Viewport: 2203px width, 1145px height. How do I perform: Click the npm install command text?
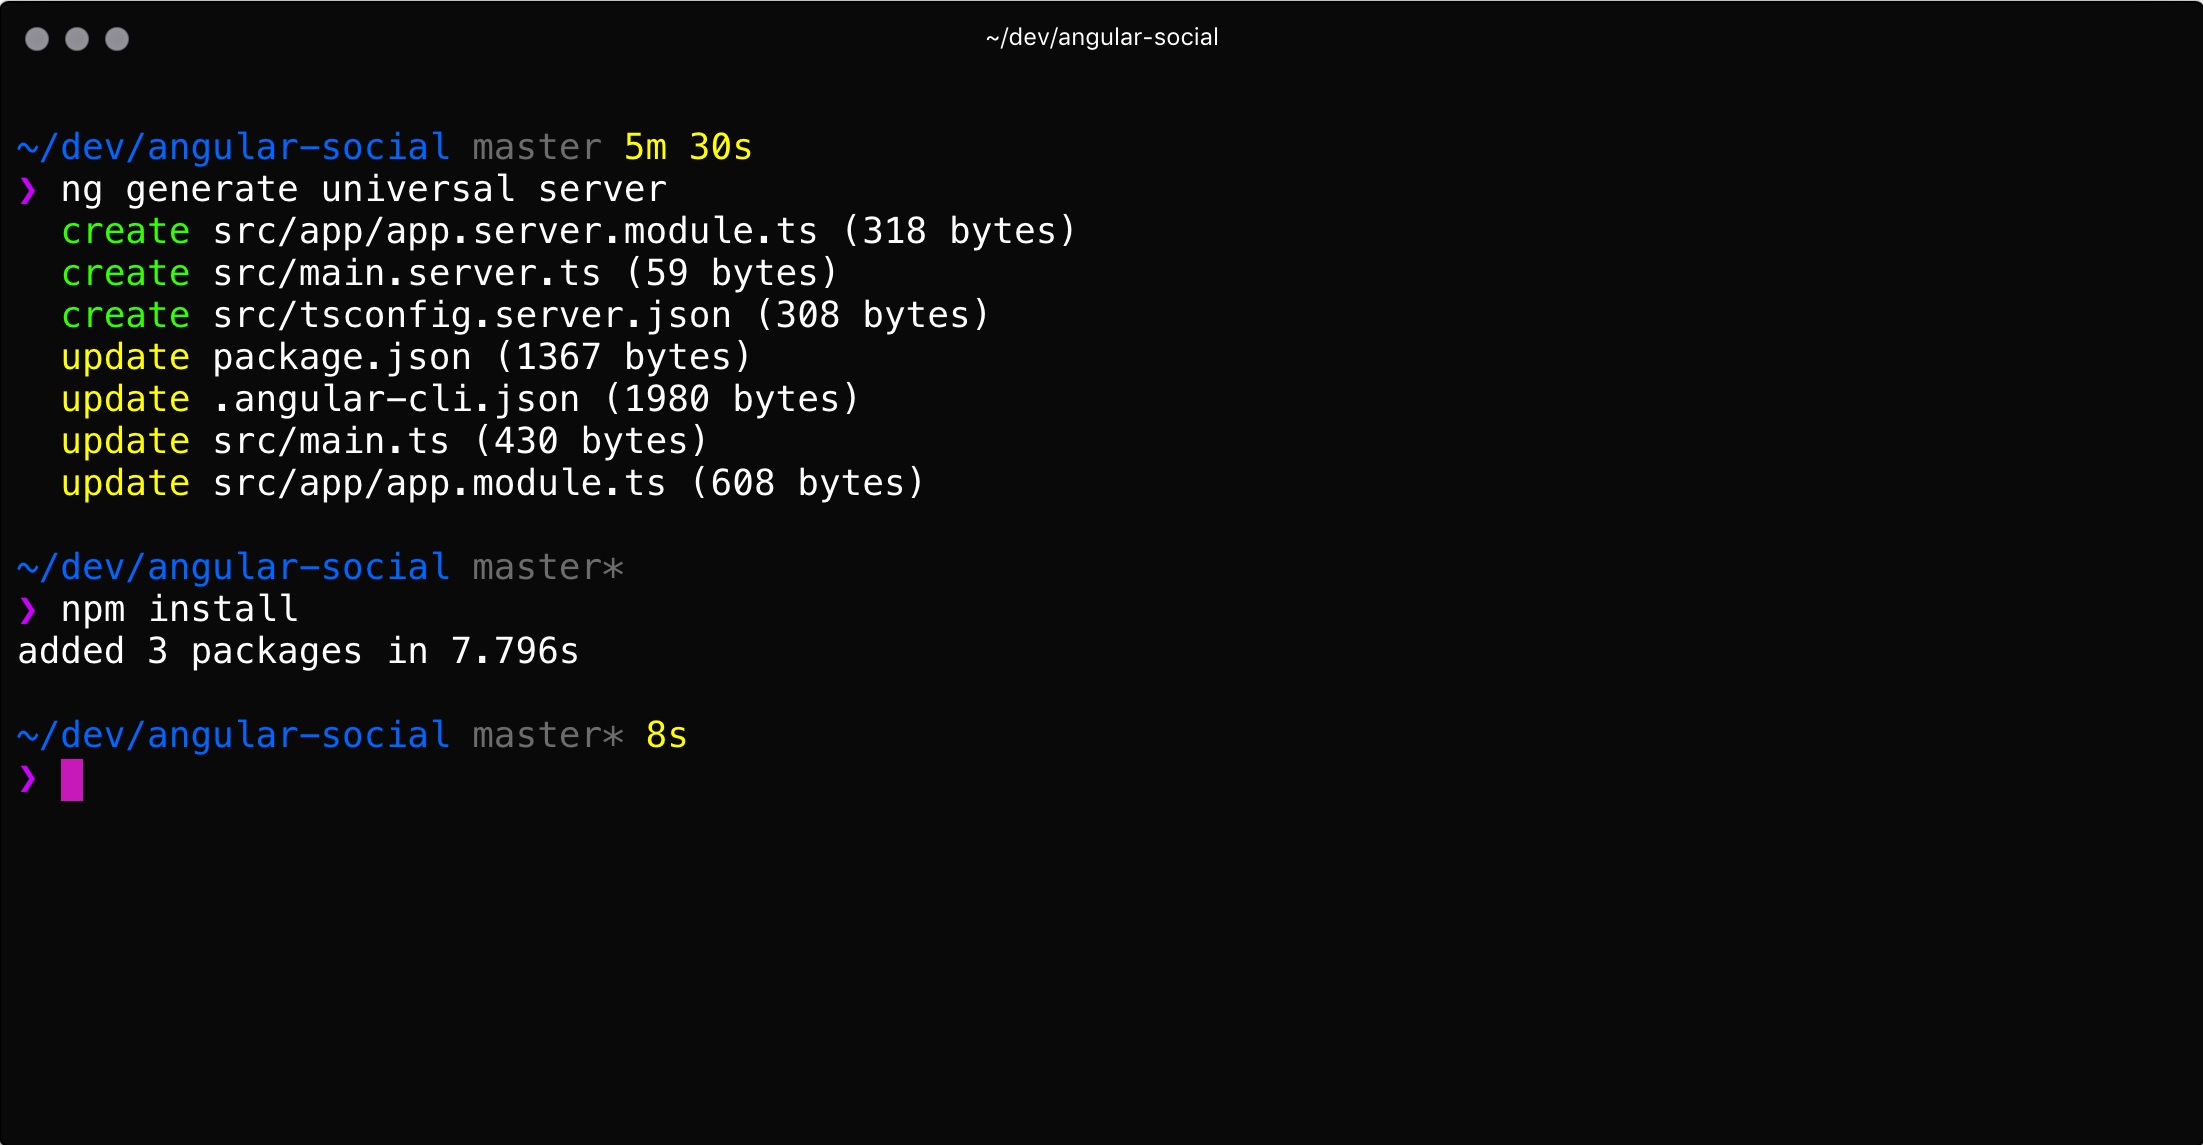click(x=180, y=610)
